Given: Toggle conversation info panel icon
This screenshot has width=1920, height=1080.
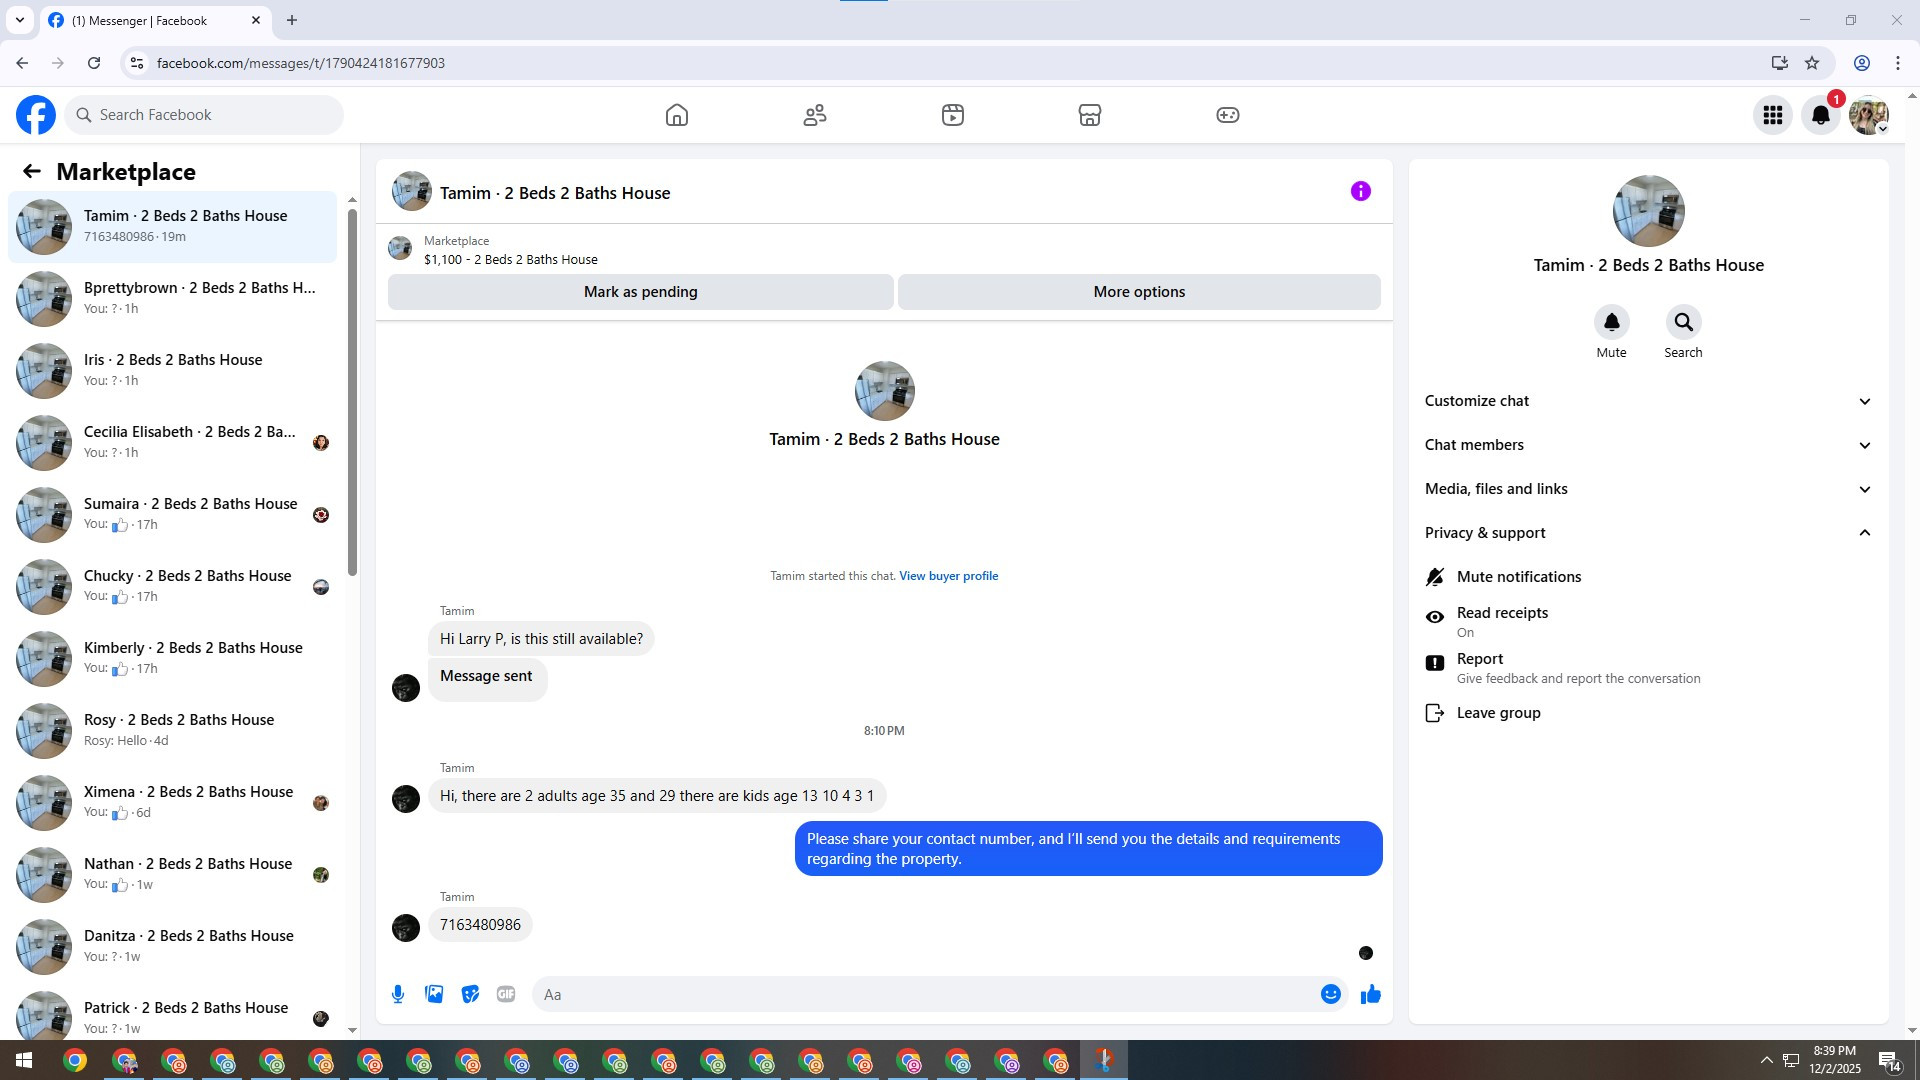Looking at the screenshot, I should (x=1360, y=191).
